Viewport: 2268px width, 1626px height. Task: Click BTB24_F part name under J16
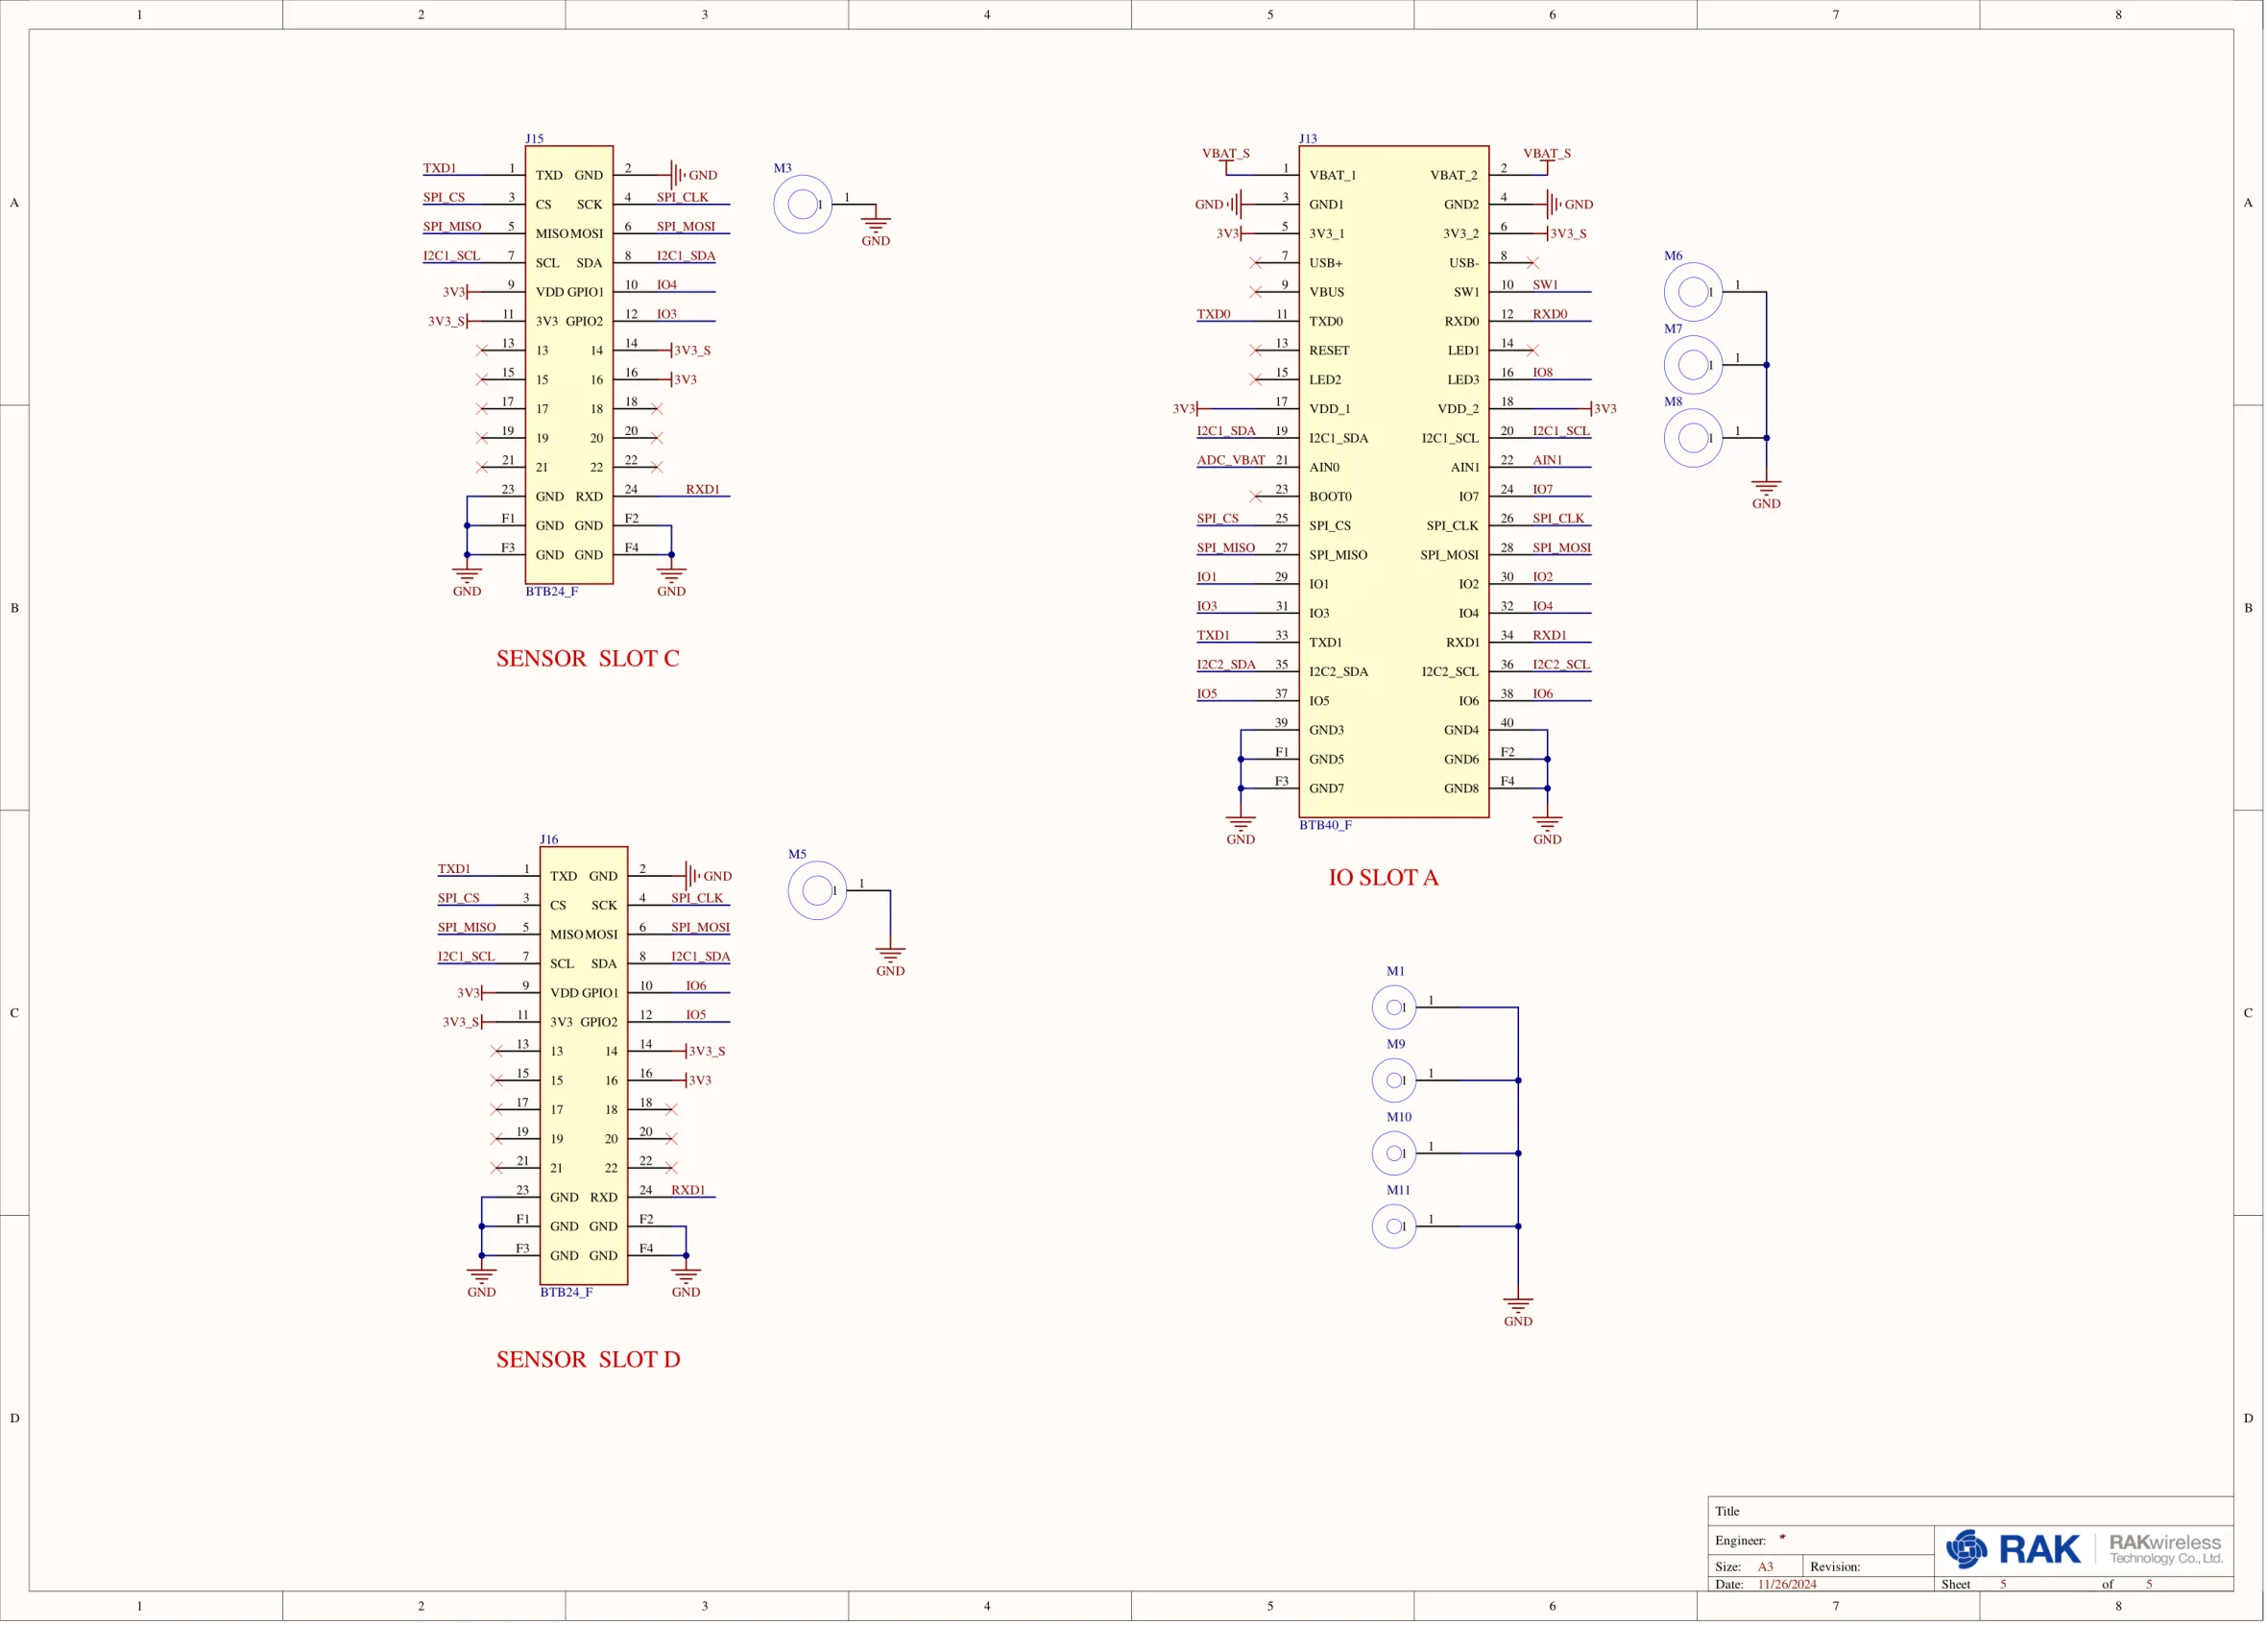(x=566, y=1292)
